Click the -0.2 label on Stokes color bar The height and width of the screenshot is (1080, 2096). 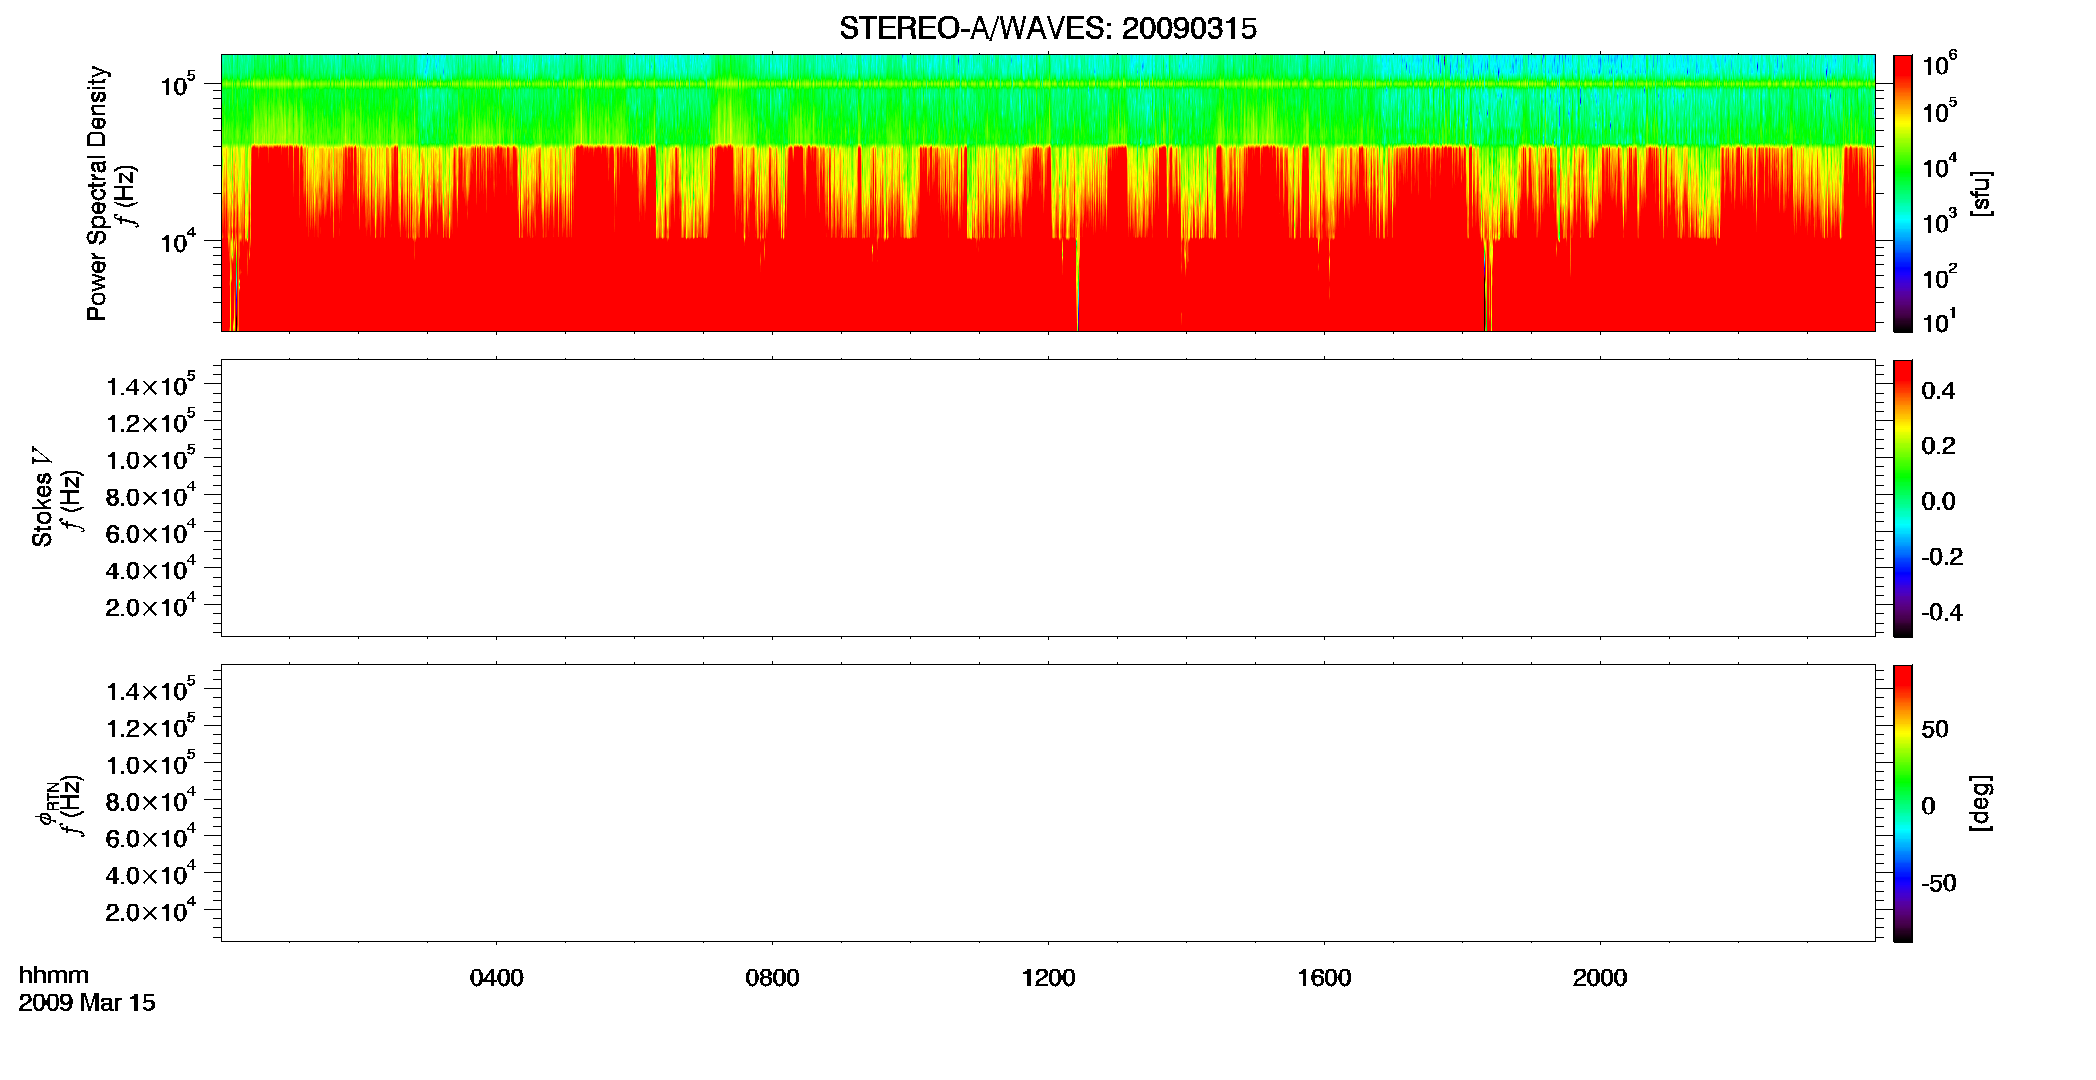[1942, 557]
